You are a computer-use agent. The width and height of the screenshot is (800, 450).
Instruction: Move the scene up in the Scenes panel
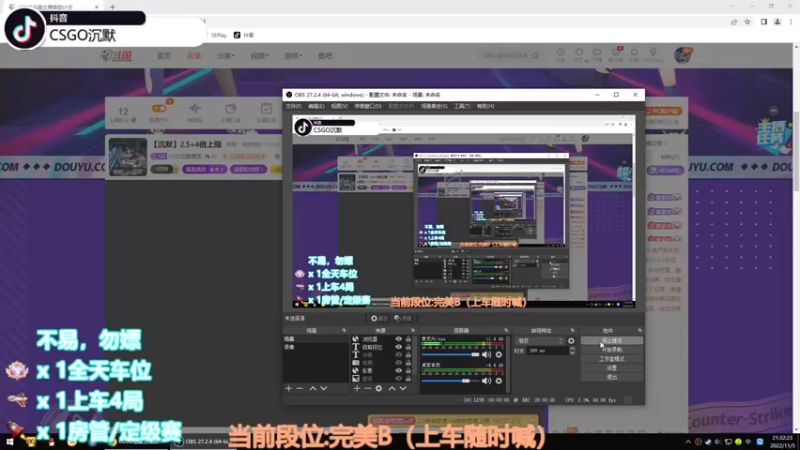tap(313, 389)
